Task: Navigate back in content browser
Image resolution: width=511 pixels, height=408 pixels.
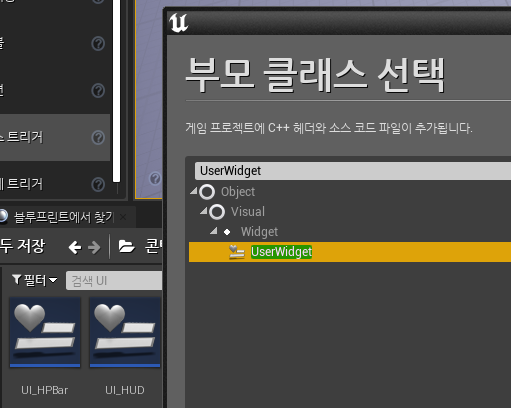Action: coord(75,248)
